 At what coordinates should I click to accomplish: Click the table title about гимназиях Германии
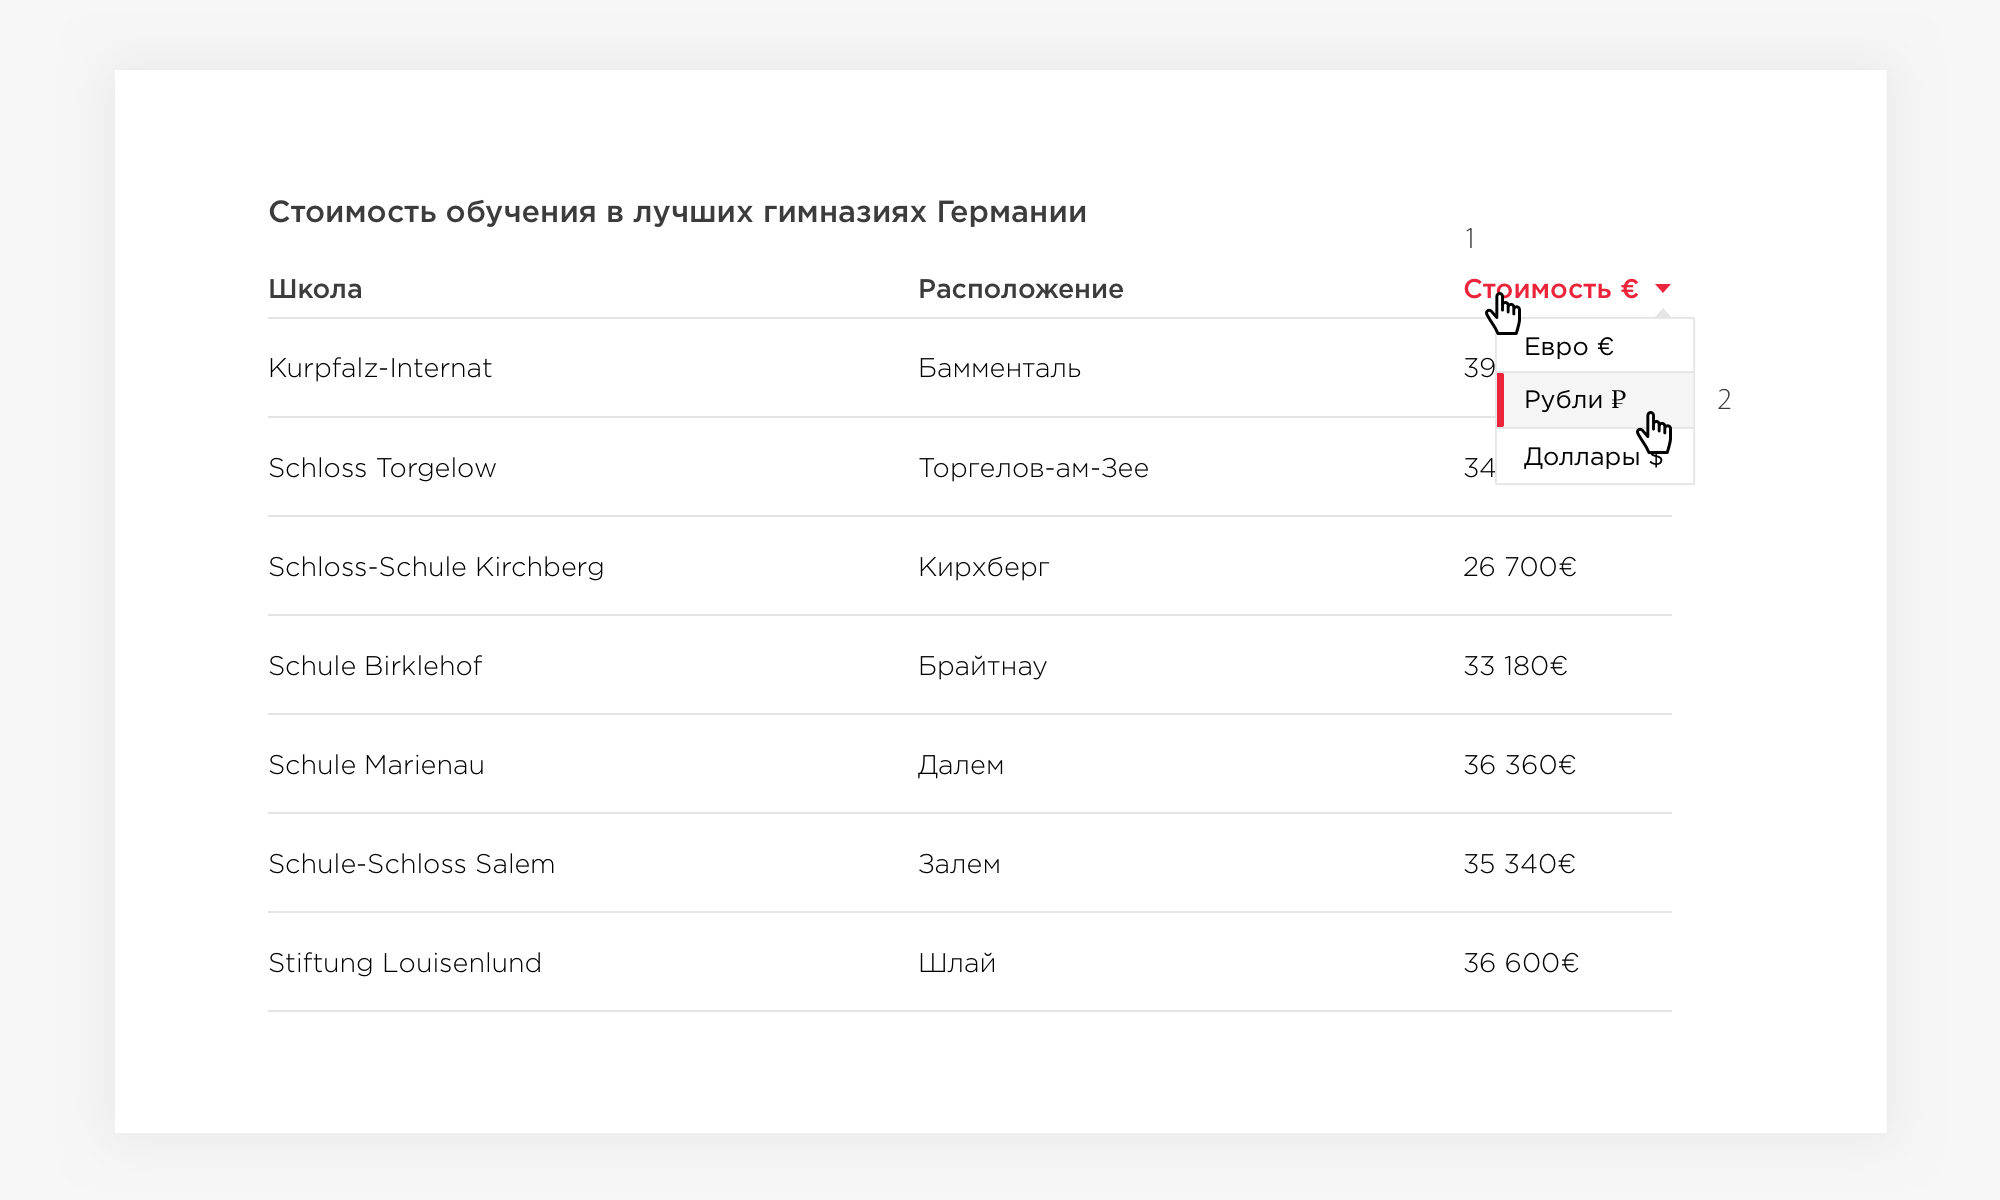[x=677, y=212]
